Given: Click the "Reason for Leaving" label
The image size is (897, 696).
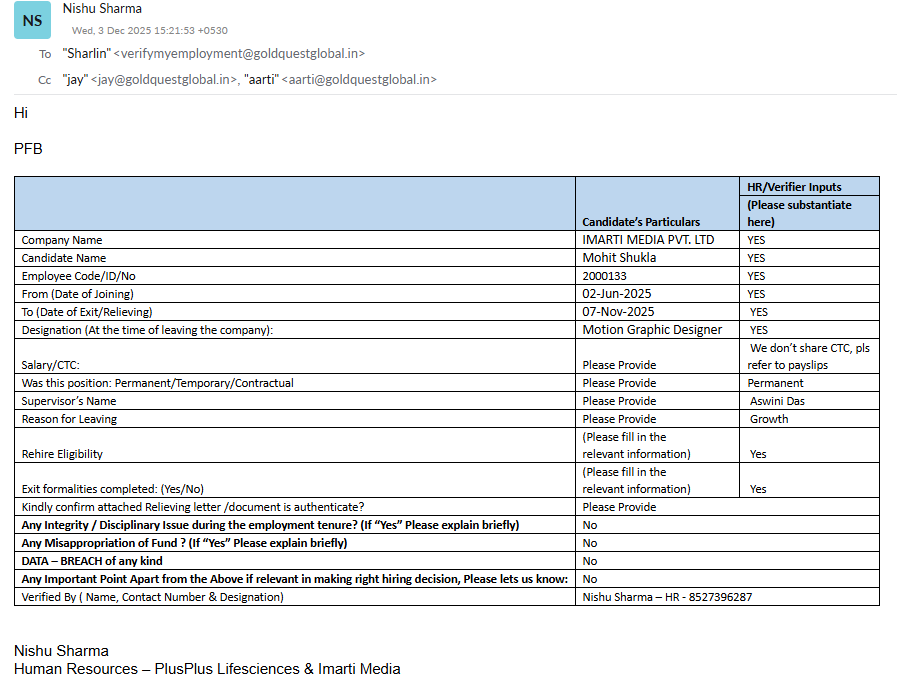Looking at the screenshot, I should tap(69, 419).
